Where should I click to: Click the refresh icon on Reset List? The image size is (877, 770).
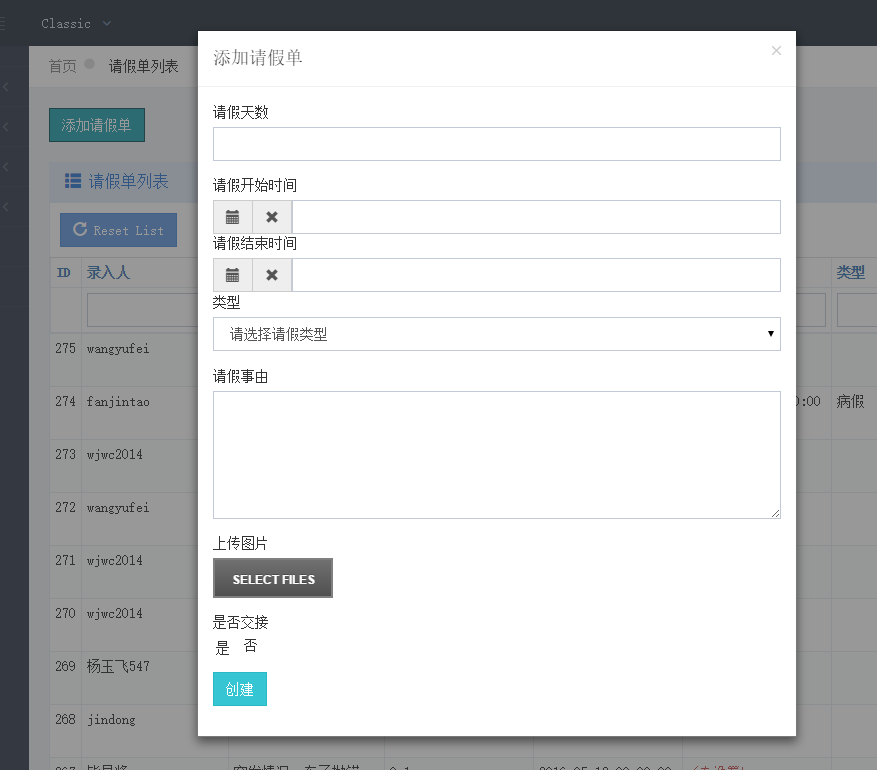(x=80, y=230)
